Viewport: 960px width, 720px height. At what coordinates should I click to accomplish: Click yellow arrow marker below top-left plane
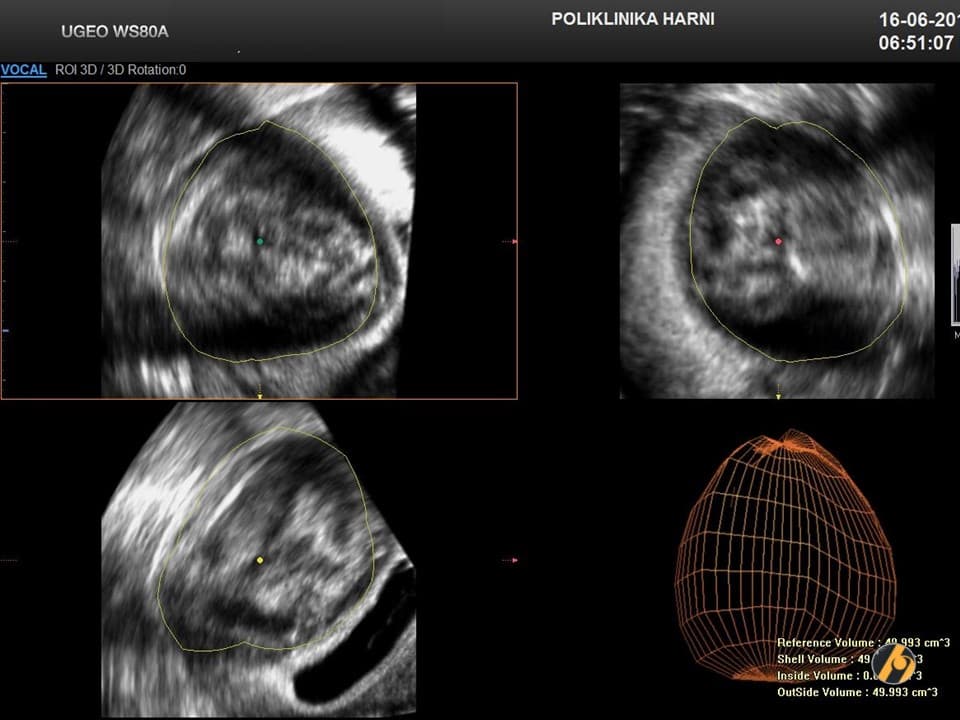[x=260, y=395]
